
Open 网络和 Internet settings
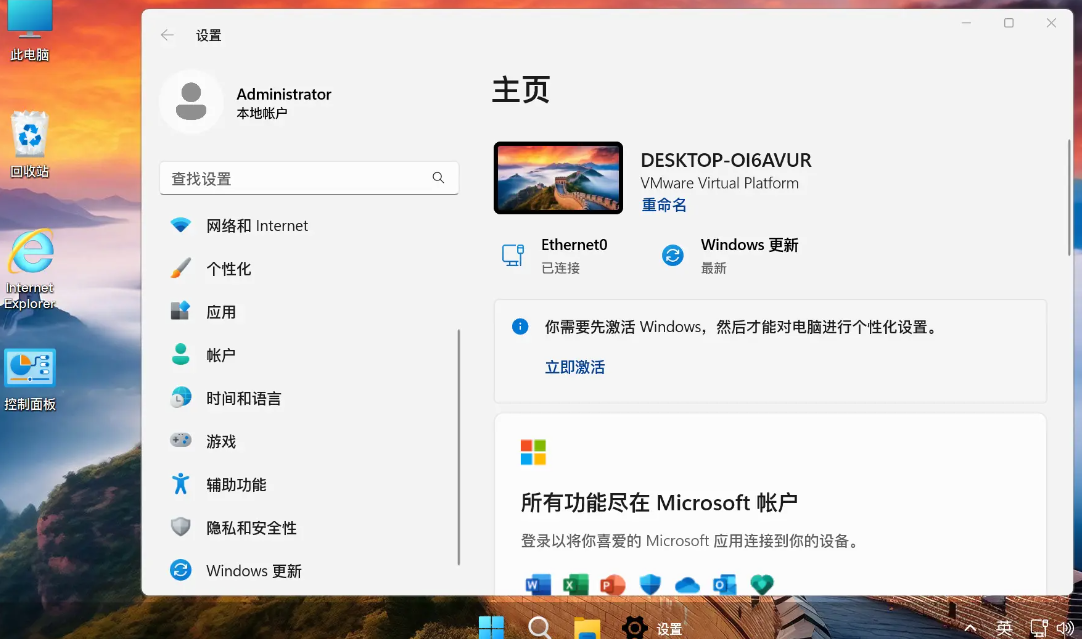[308, 226]
